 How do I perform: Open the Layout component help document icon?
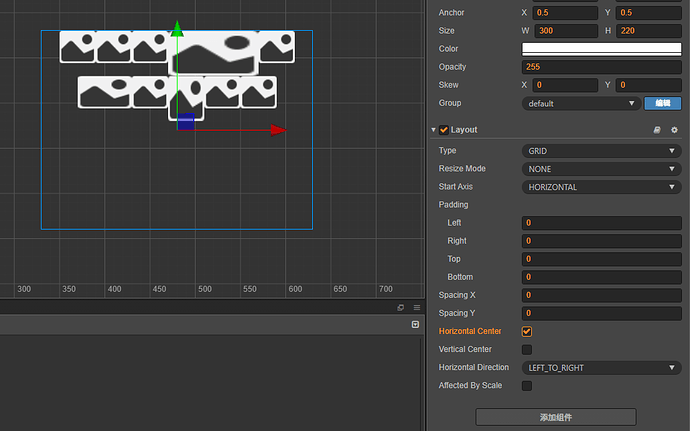pos(657,130)
